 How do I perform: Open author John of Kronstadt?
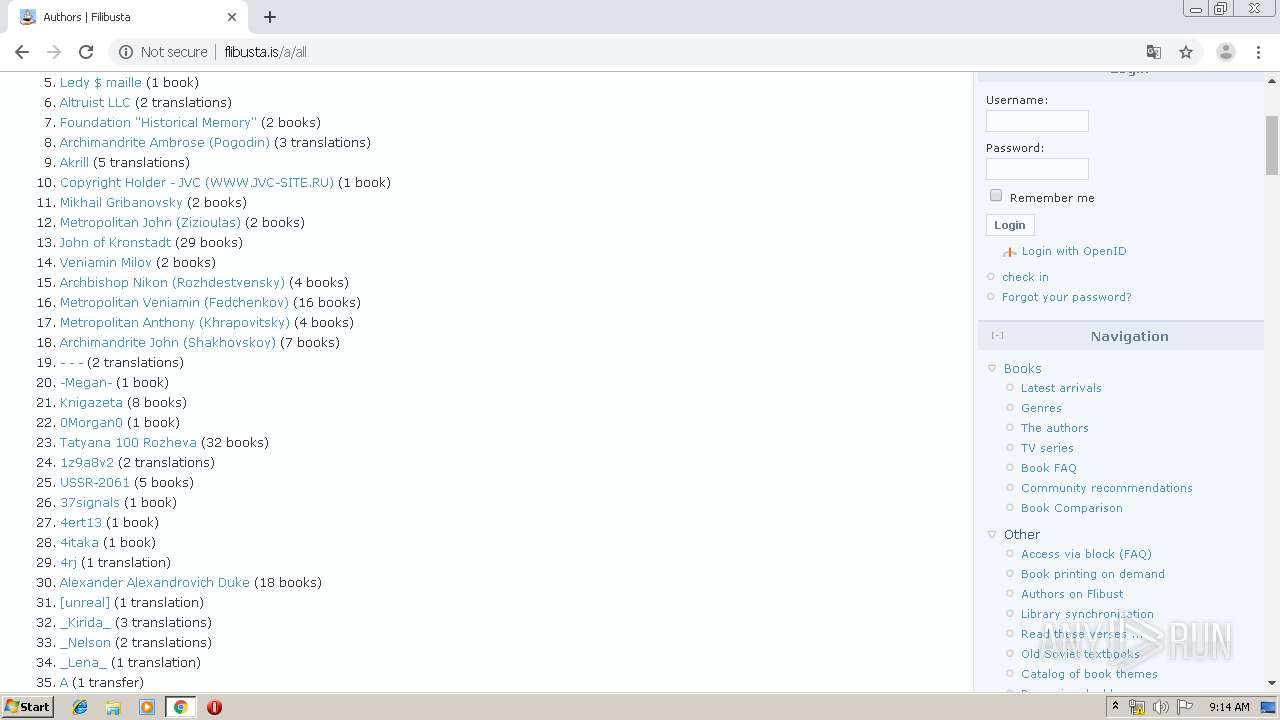click(x=115, y=242)
